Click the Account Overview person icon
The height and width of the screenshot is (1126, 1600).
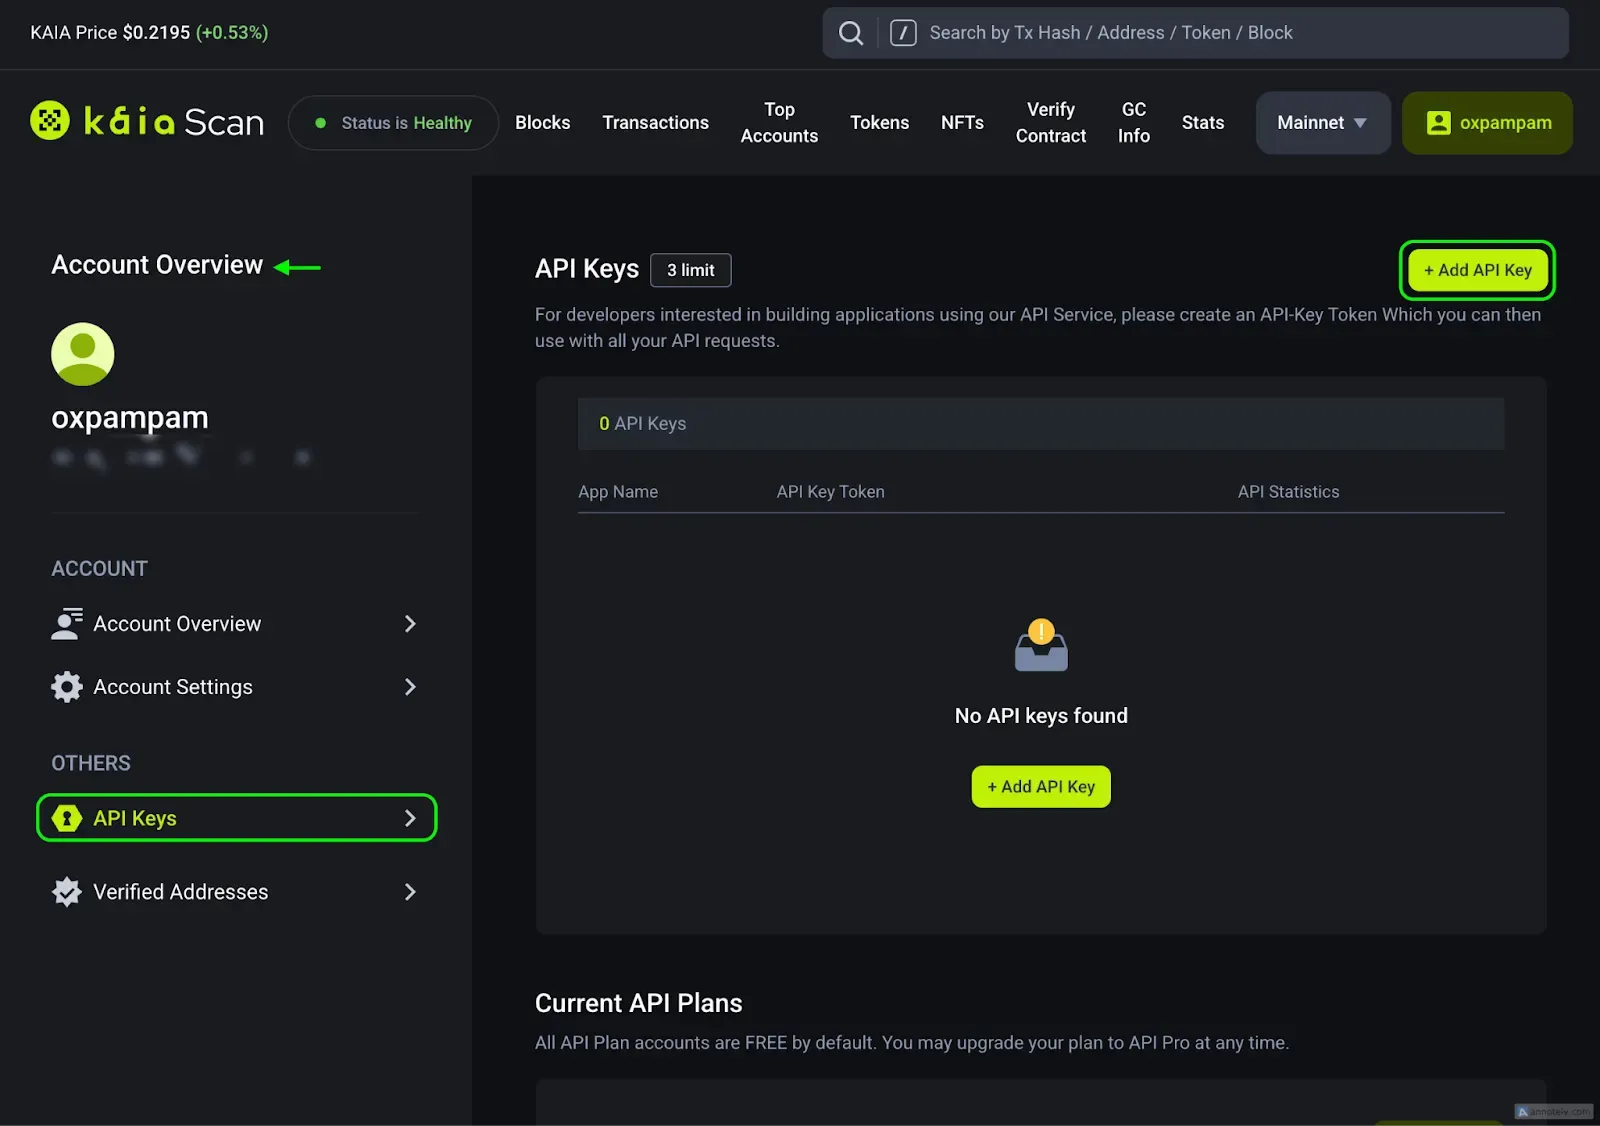(66, 623)
